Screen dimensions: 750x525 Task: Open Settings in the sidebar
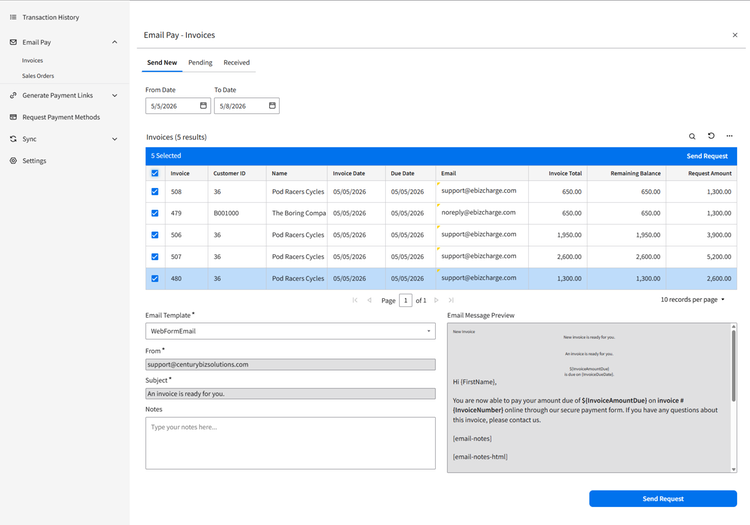34,161
